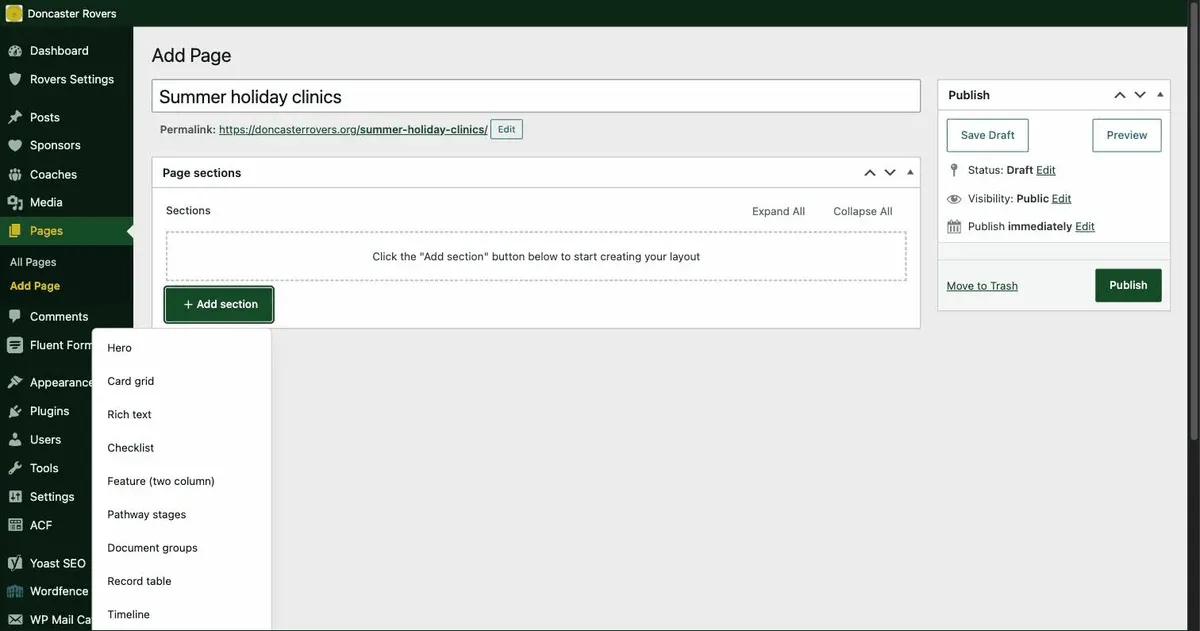Move Publish panel down
The width and height of the screenshot is (1200, 631).
[1139, 95]
